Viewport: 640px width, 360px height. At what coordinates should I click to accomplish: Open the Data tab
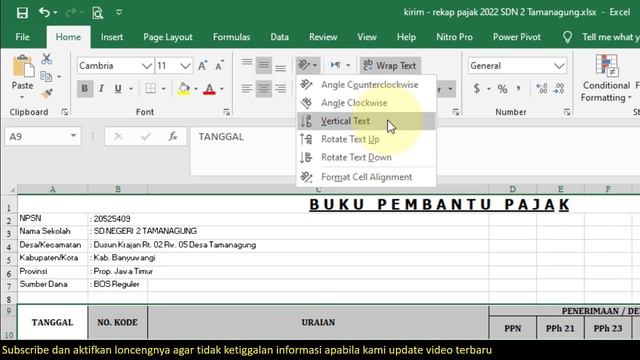coord(280,37)
